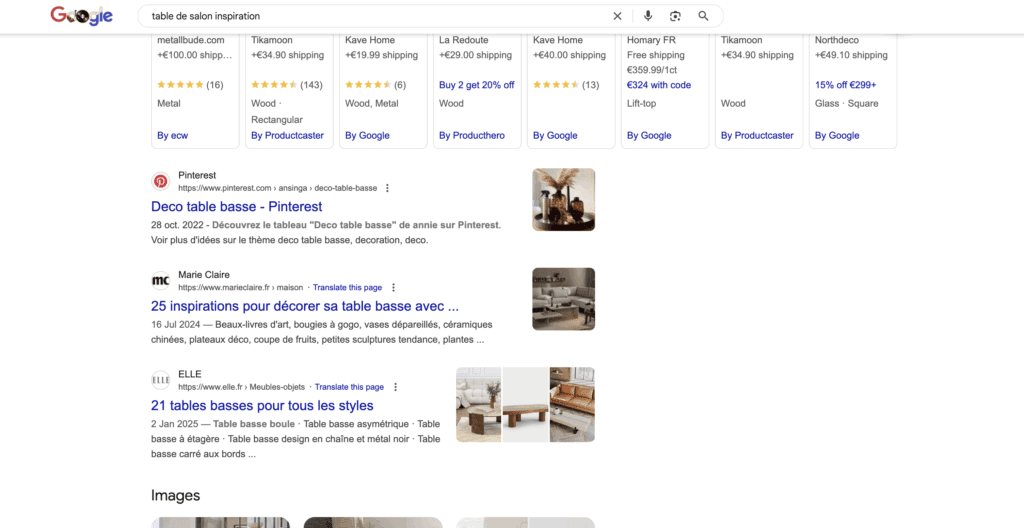Click 'Homary FR' seller name
Image resolution: width=1024 pixels, height=528 pixels.
tap(652, 40)
